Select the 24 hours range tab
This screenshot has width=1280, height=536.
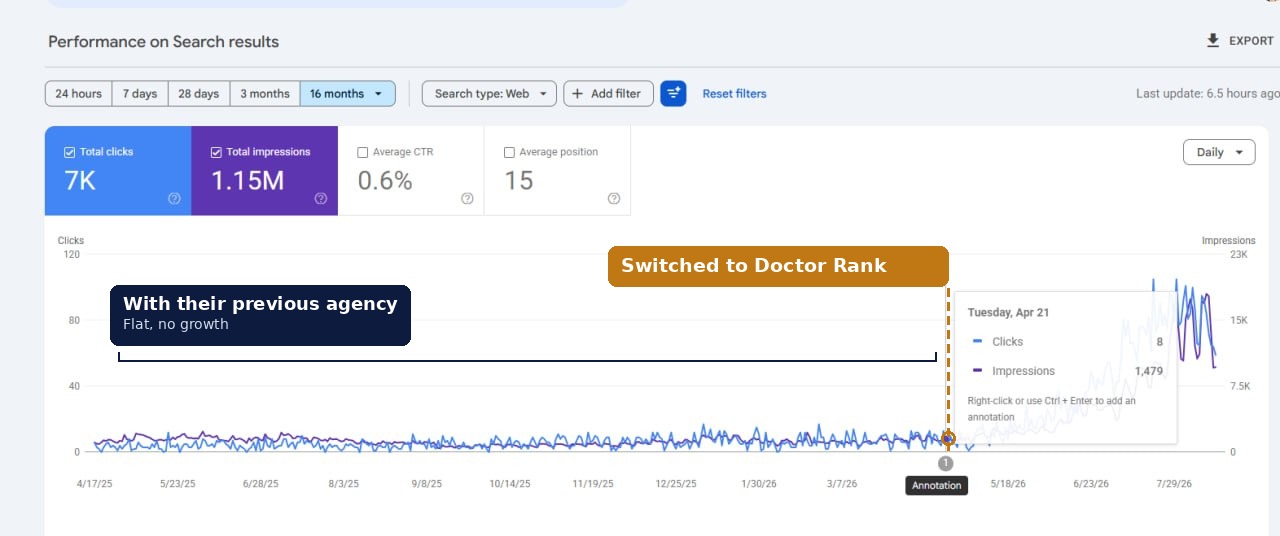(x=78, y=94)
